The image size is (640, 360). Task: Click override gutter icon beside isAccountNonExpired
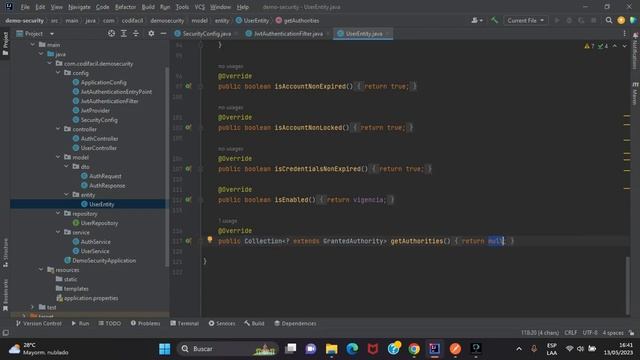coord(188,86)
